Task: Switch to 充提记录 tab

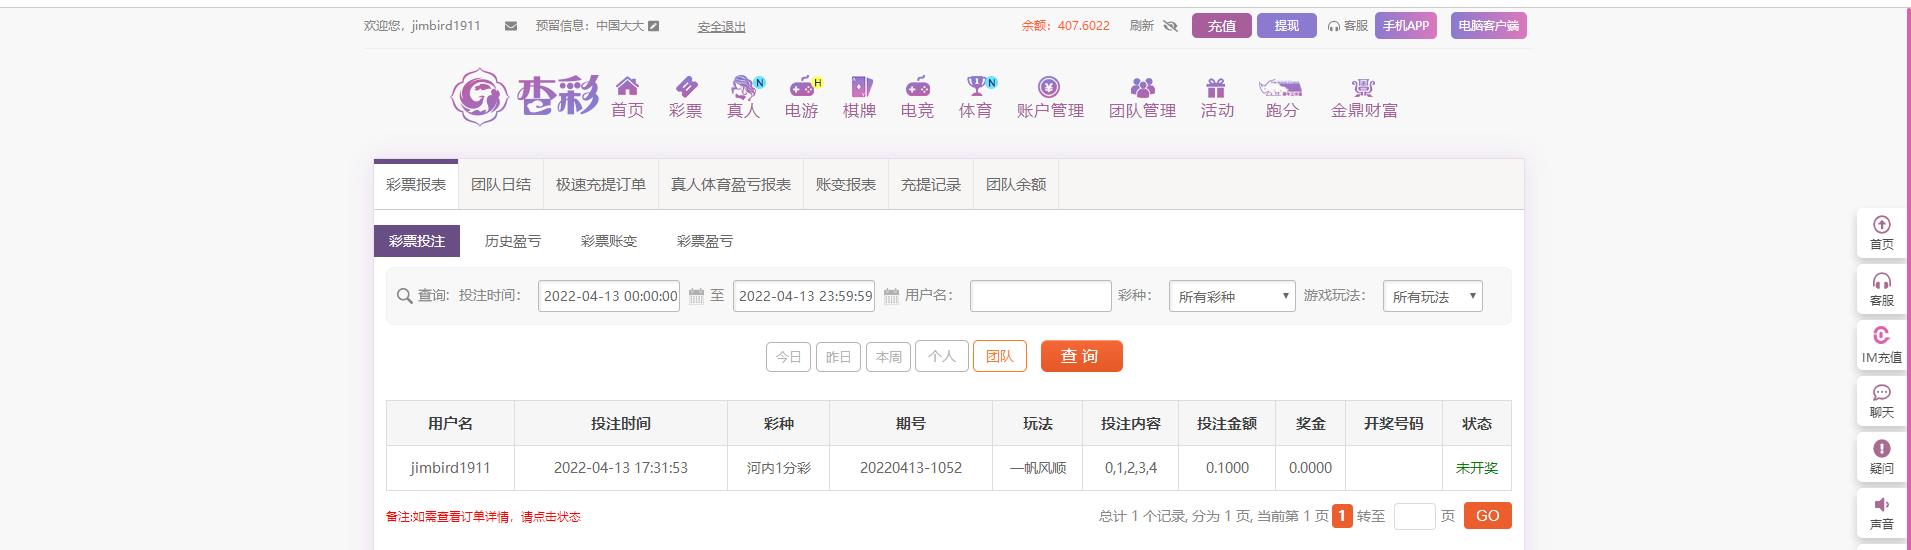Action: 931,185
